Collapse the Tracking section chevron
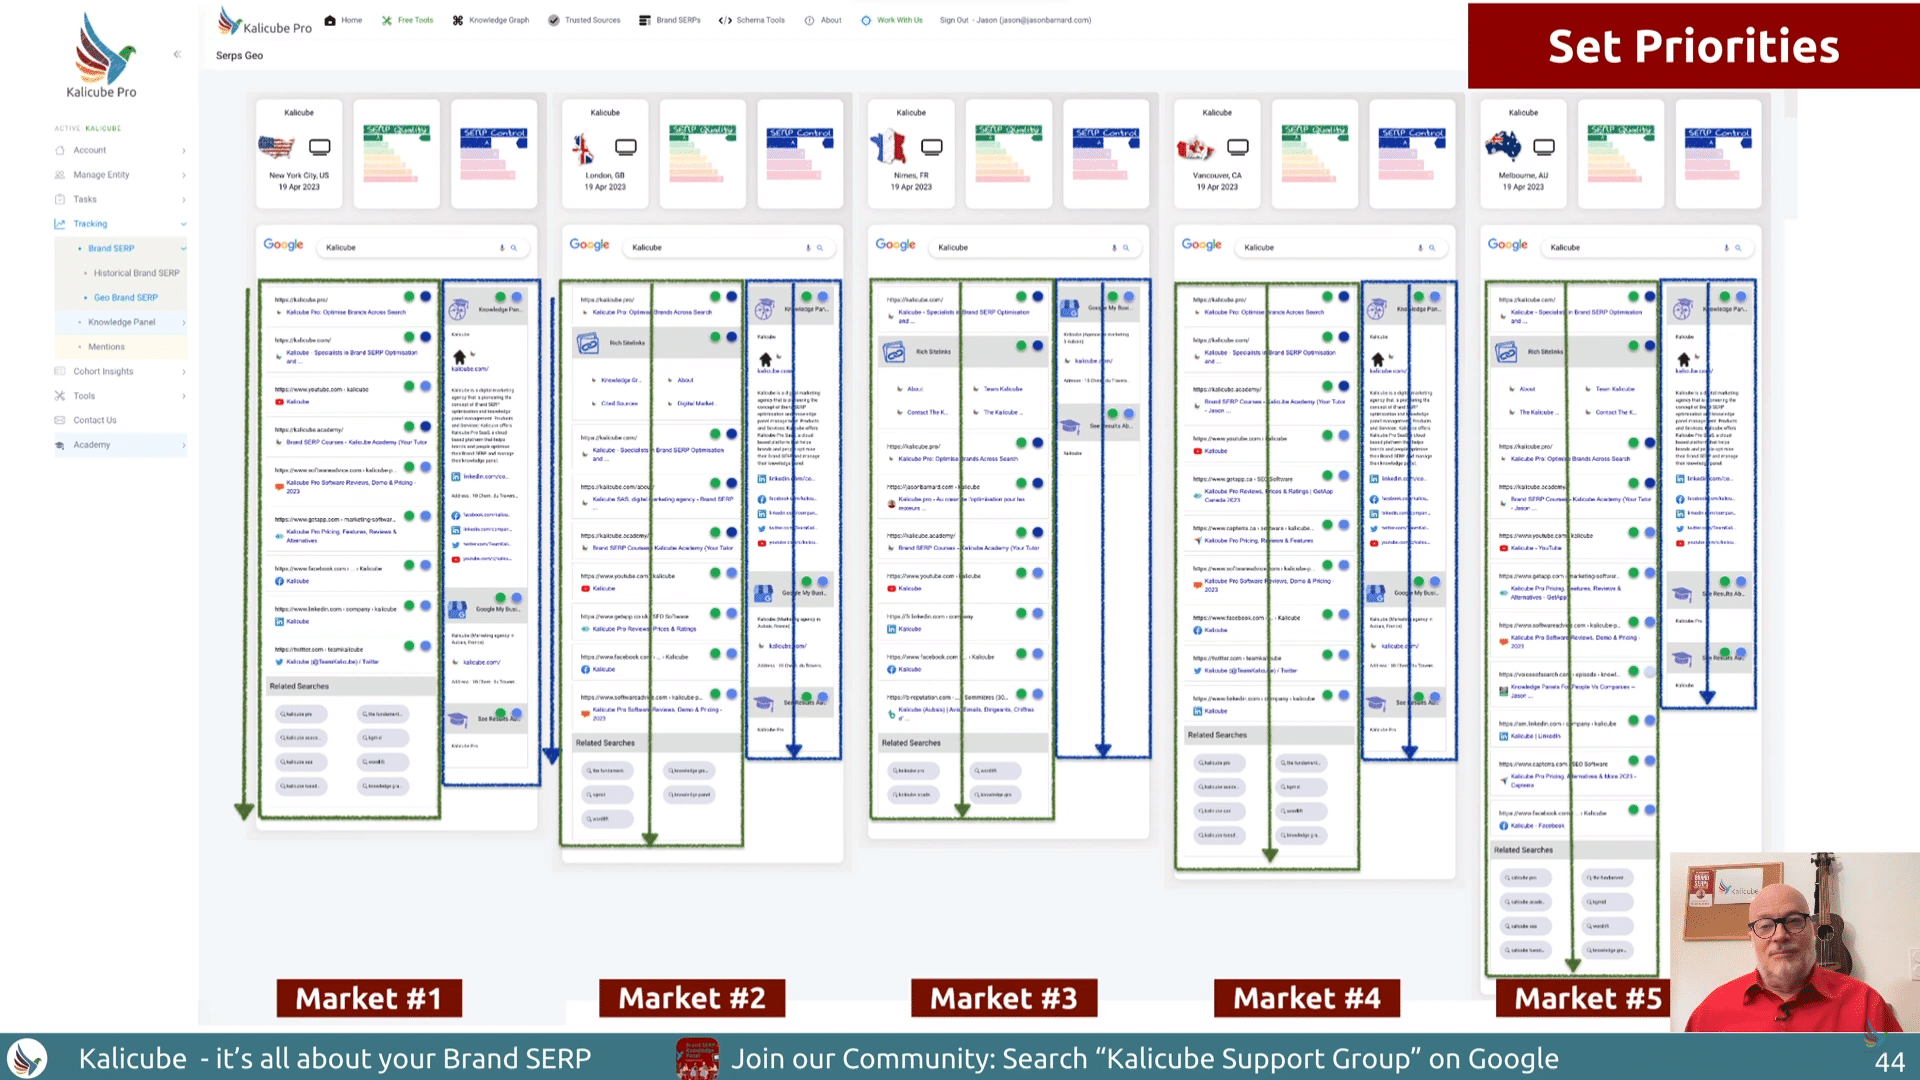Viewport: 1920px width, 1080px height. pyautogui.click(x=183, y=224)
